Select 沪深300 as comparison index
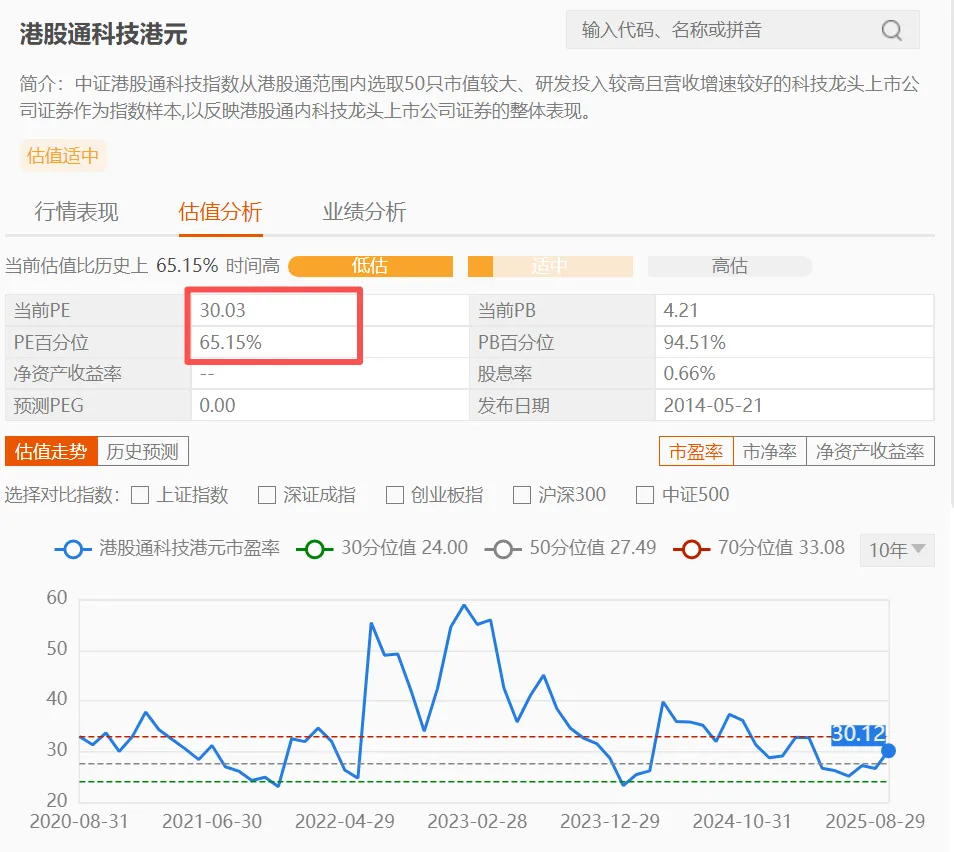Image resolution: width=954 pixels, height=852 pixels. [x=522, y=495]
